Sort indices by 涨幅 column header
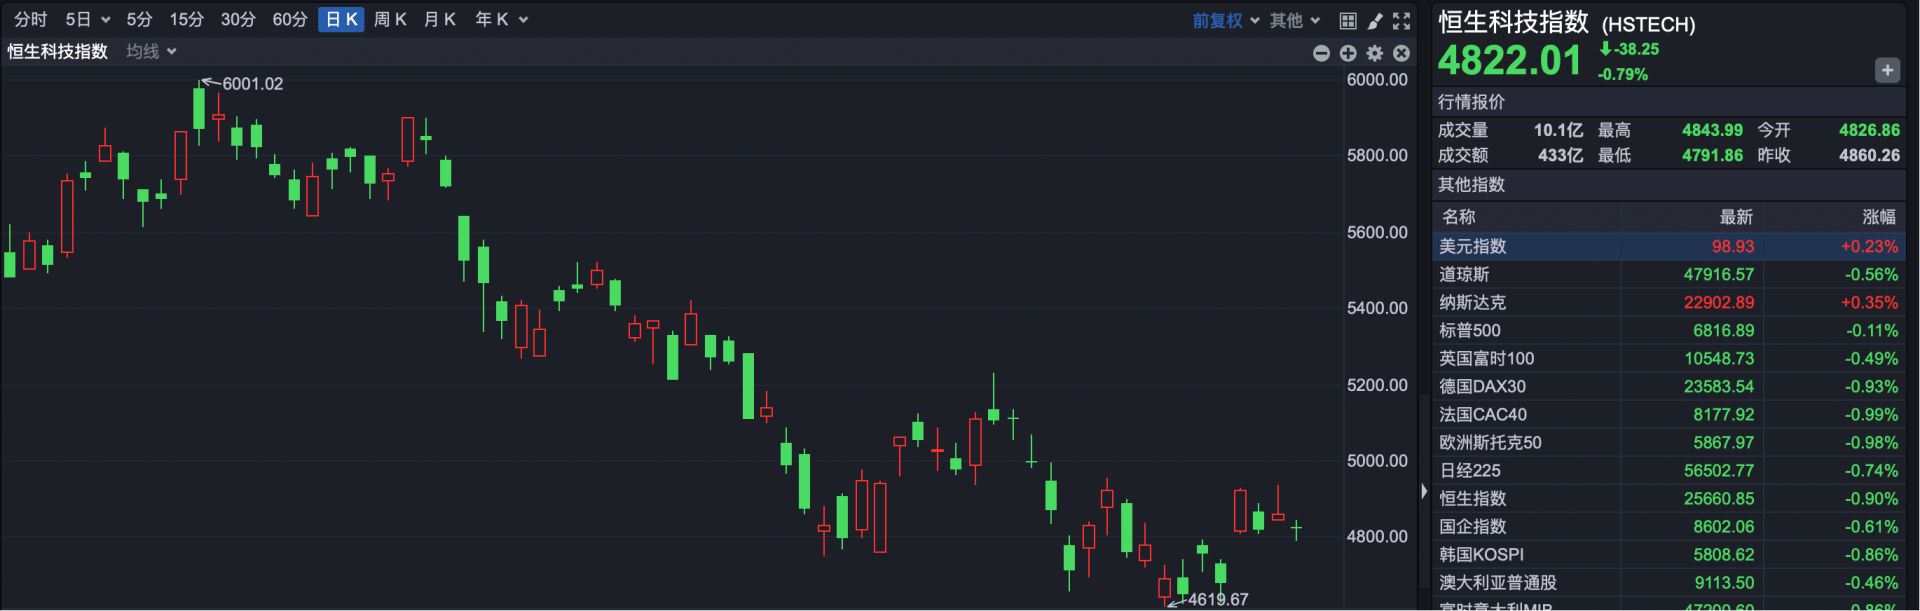The width and height of the screenshot is (1920, 611). [1878, 217]
